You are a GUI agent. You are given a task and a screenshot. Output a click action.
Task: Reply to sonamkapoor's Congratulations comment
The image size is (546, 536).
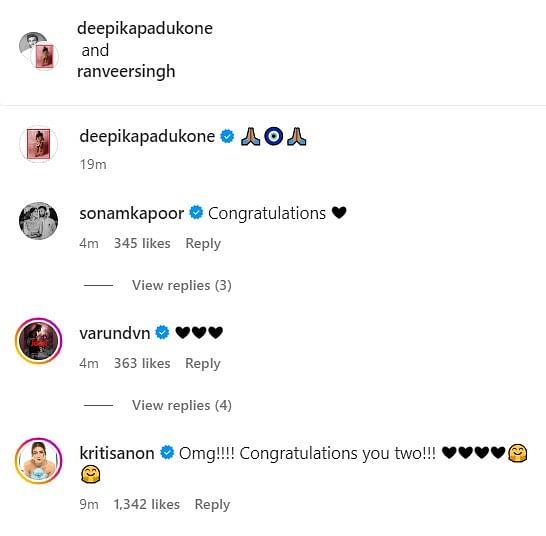coord(203,243)
